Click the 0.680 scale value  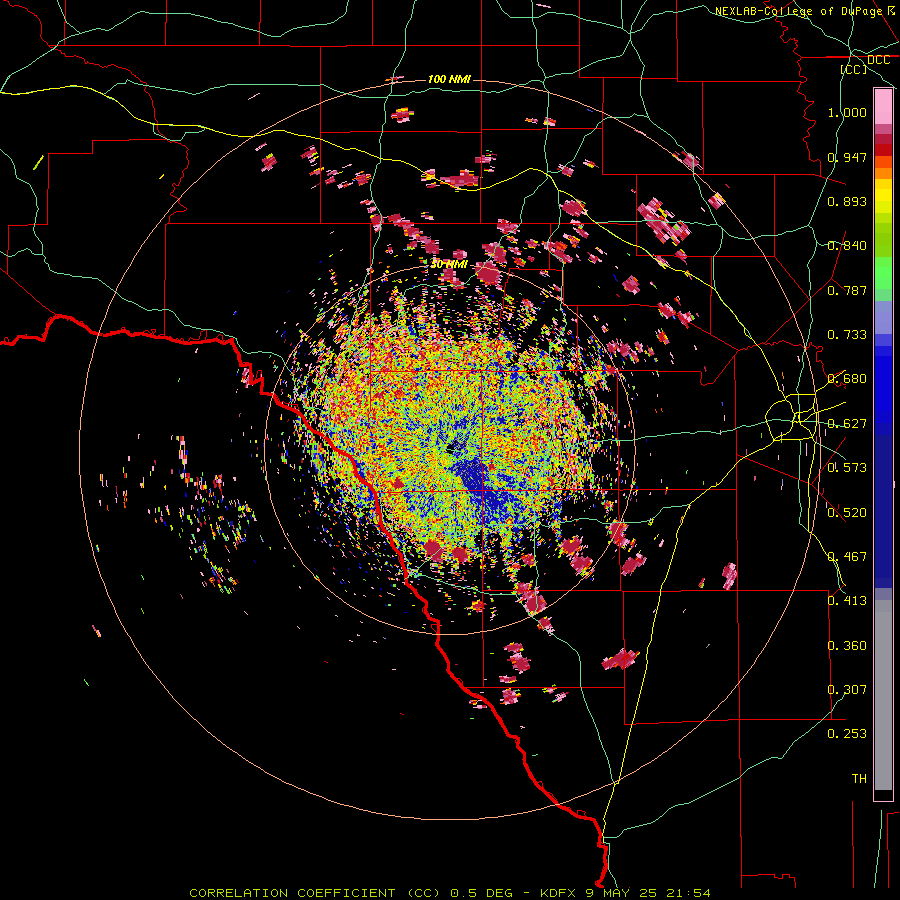point(847,379)
